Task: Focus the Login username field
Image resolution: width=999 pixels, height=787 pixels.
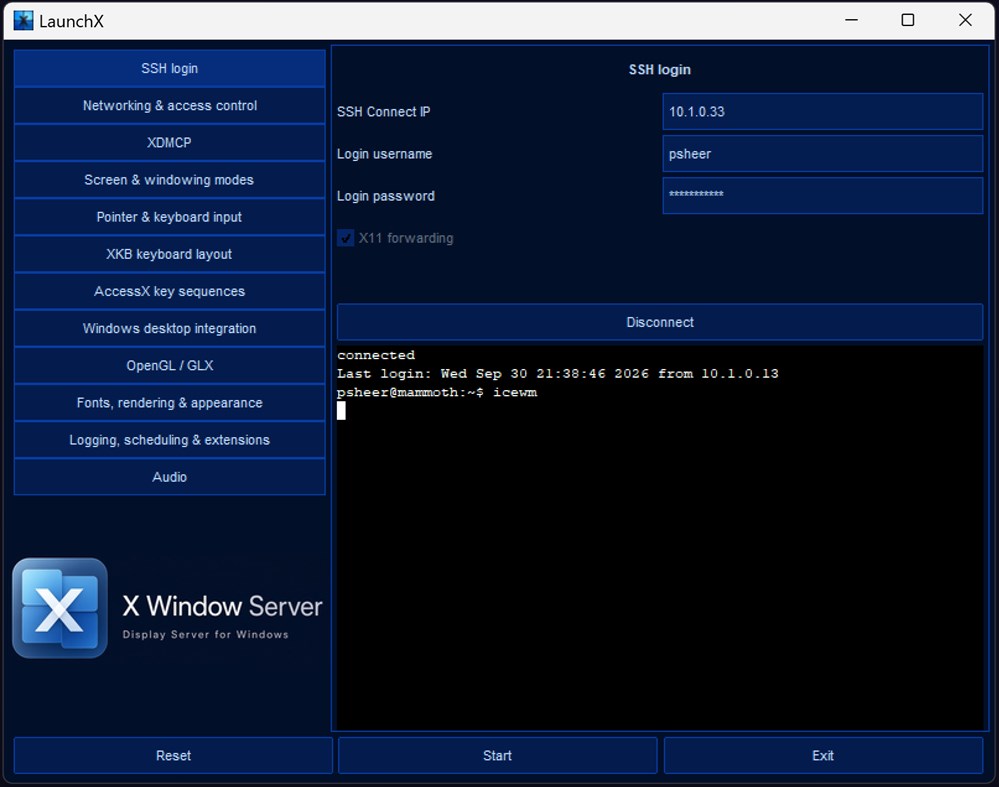Action: (x=823, y=154)
